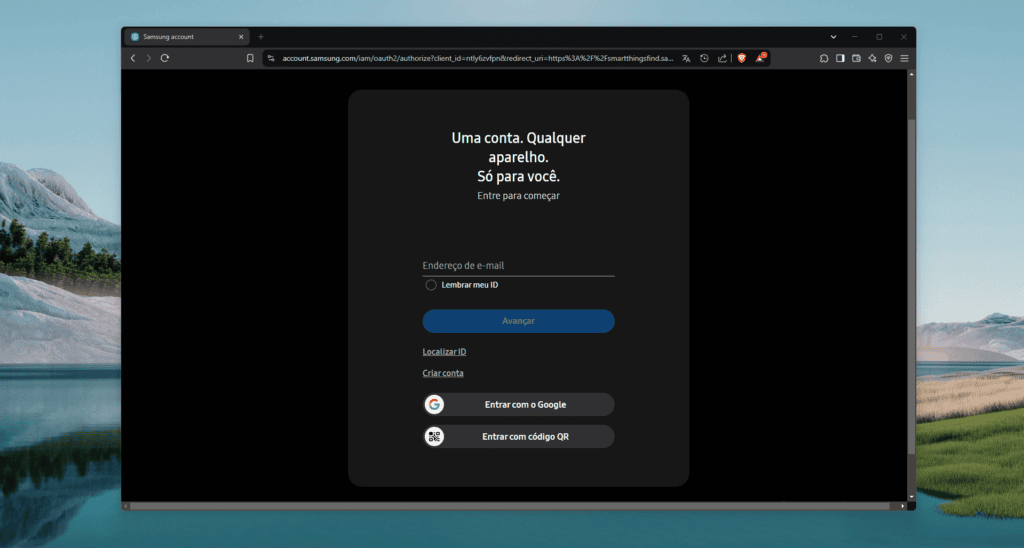Bookmark this page

pyautogui.click(x=250, y=58)
